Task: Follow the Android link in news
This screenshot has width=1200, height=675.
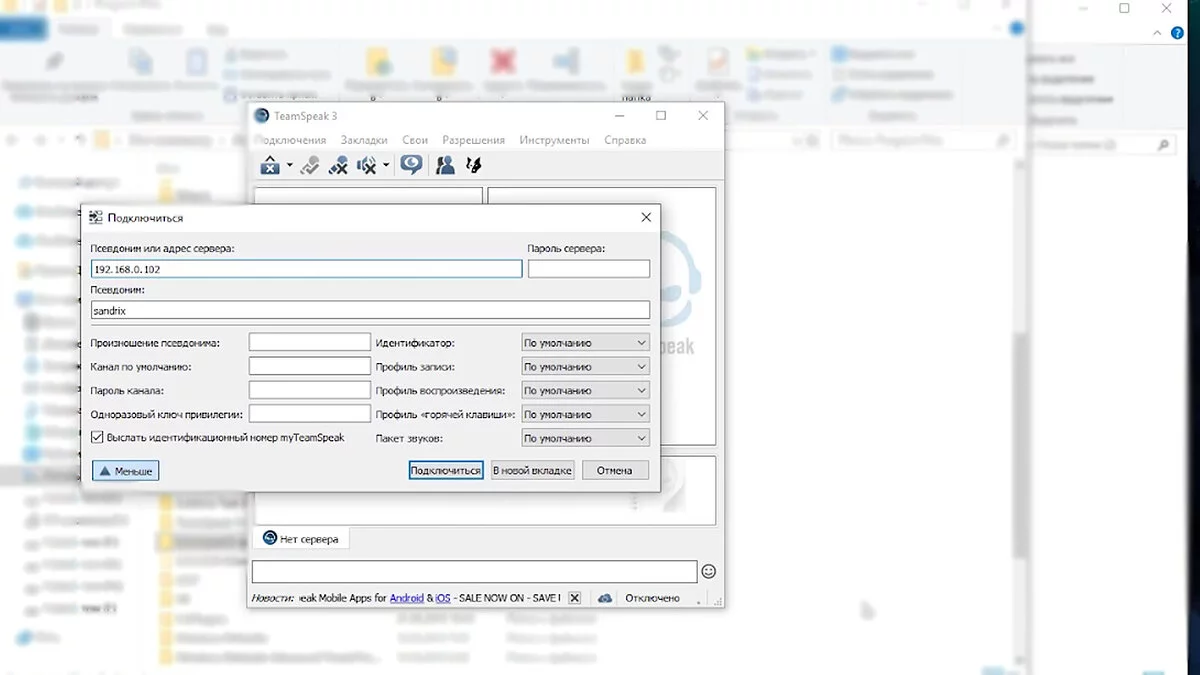Action: (406, 598)
